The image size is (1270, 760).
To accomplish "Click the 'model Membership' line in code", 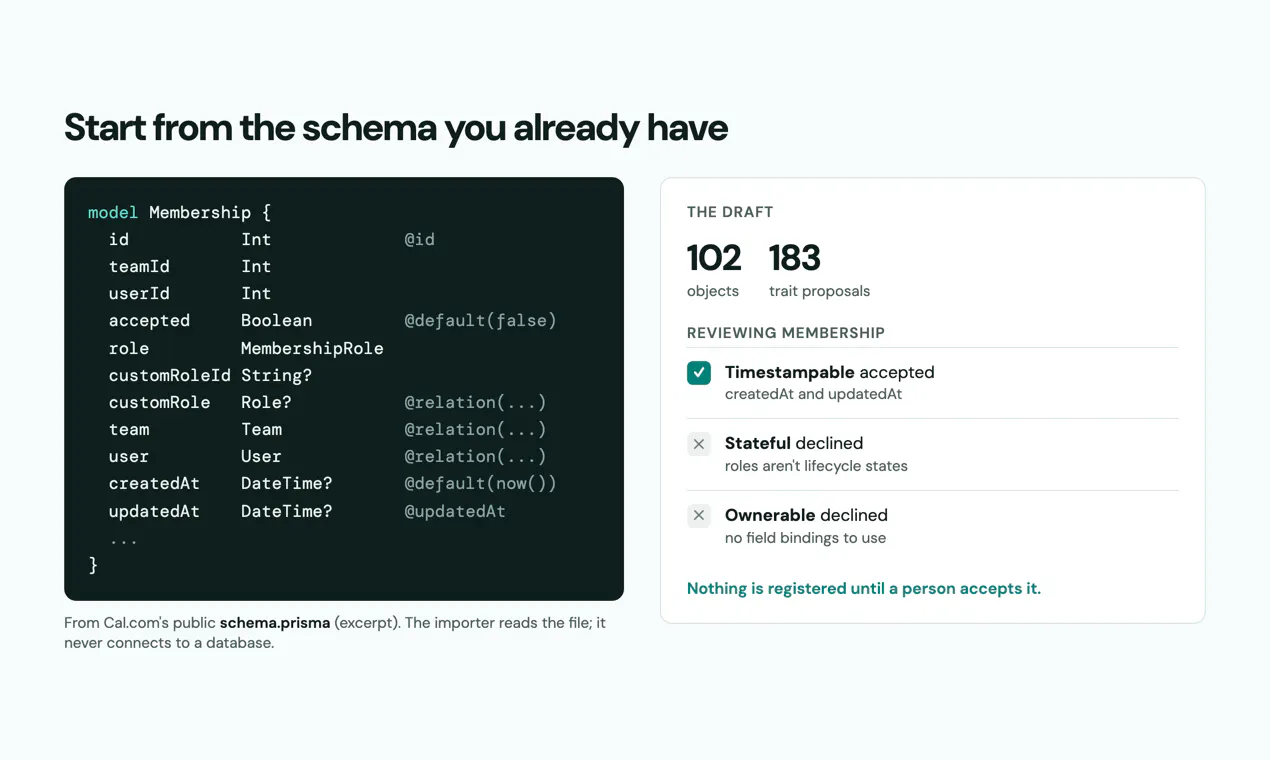I will click(x=179, y=212).
